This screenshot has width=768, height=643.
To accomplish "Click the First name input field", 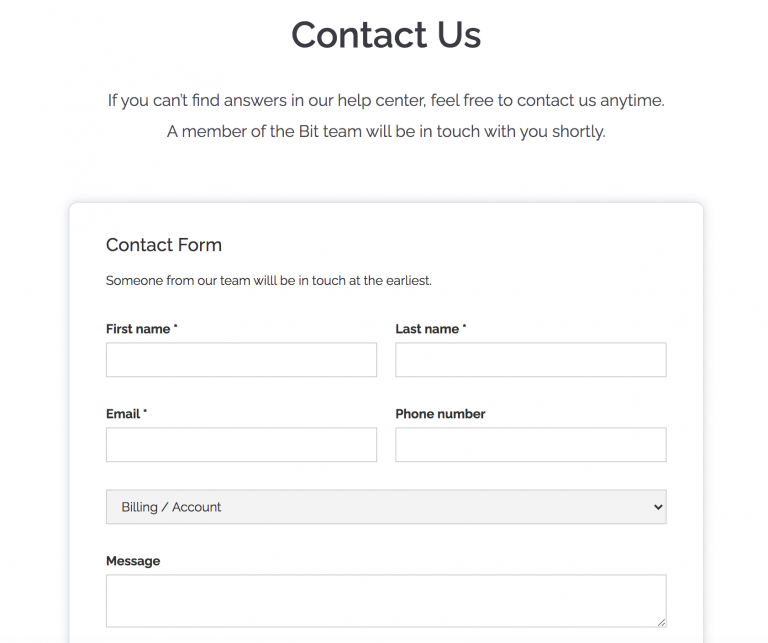I will click(241, 360).
